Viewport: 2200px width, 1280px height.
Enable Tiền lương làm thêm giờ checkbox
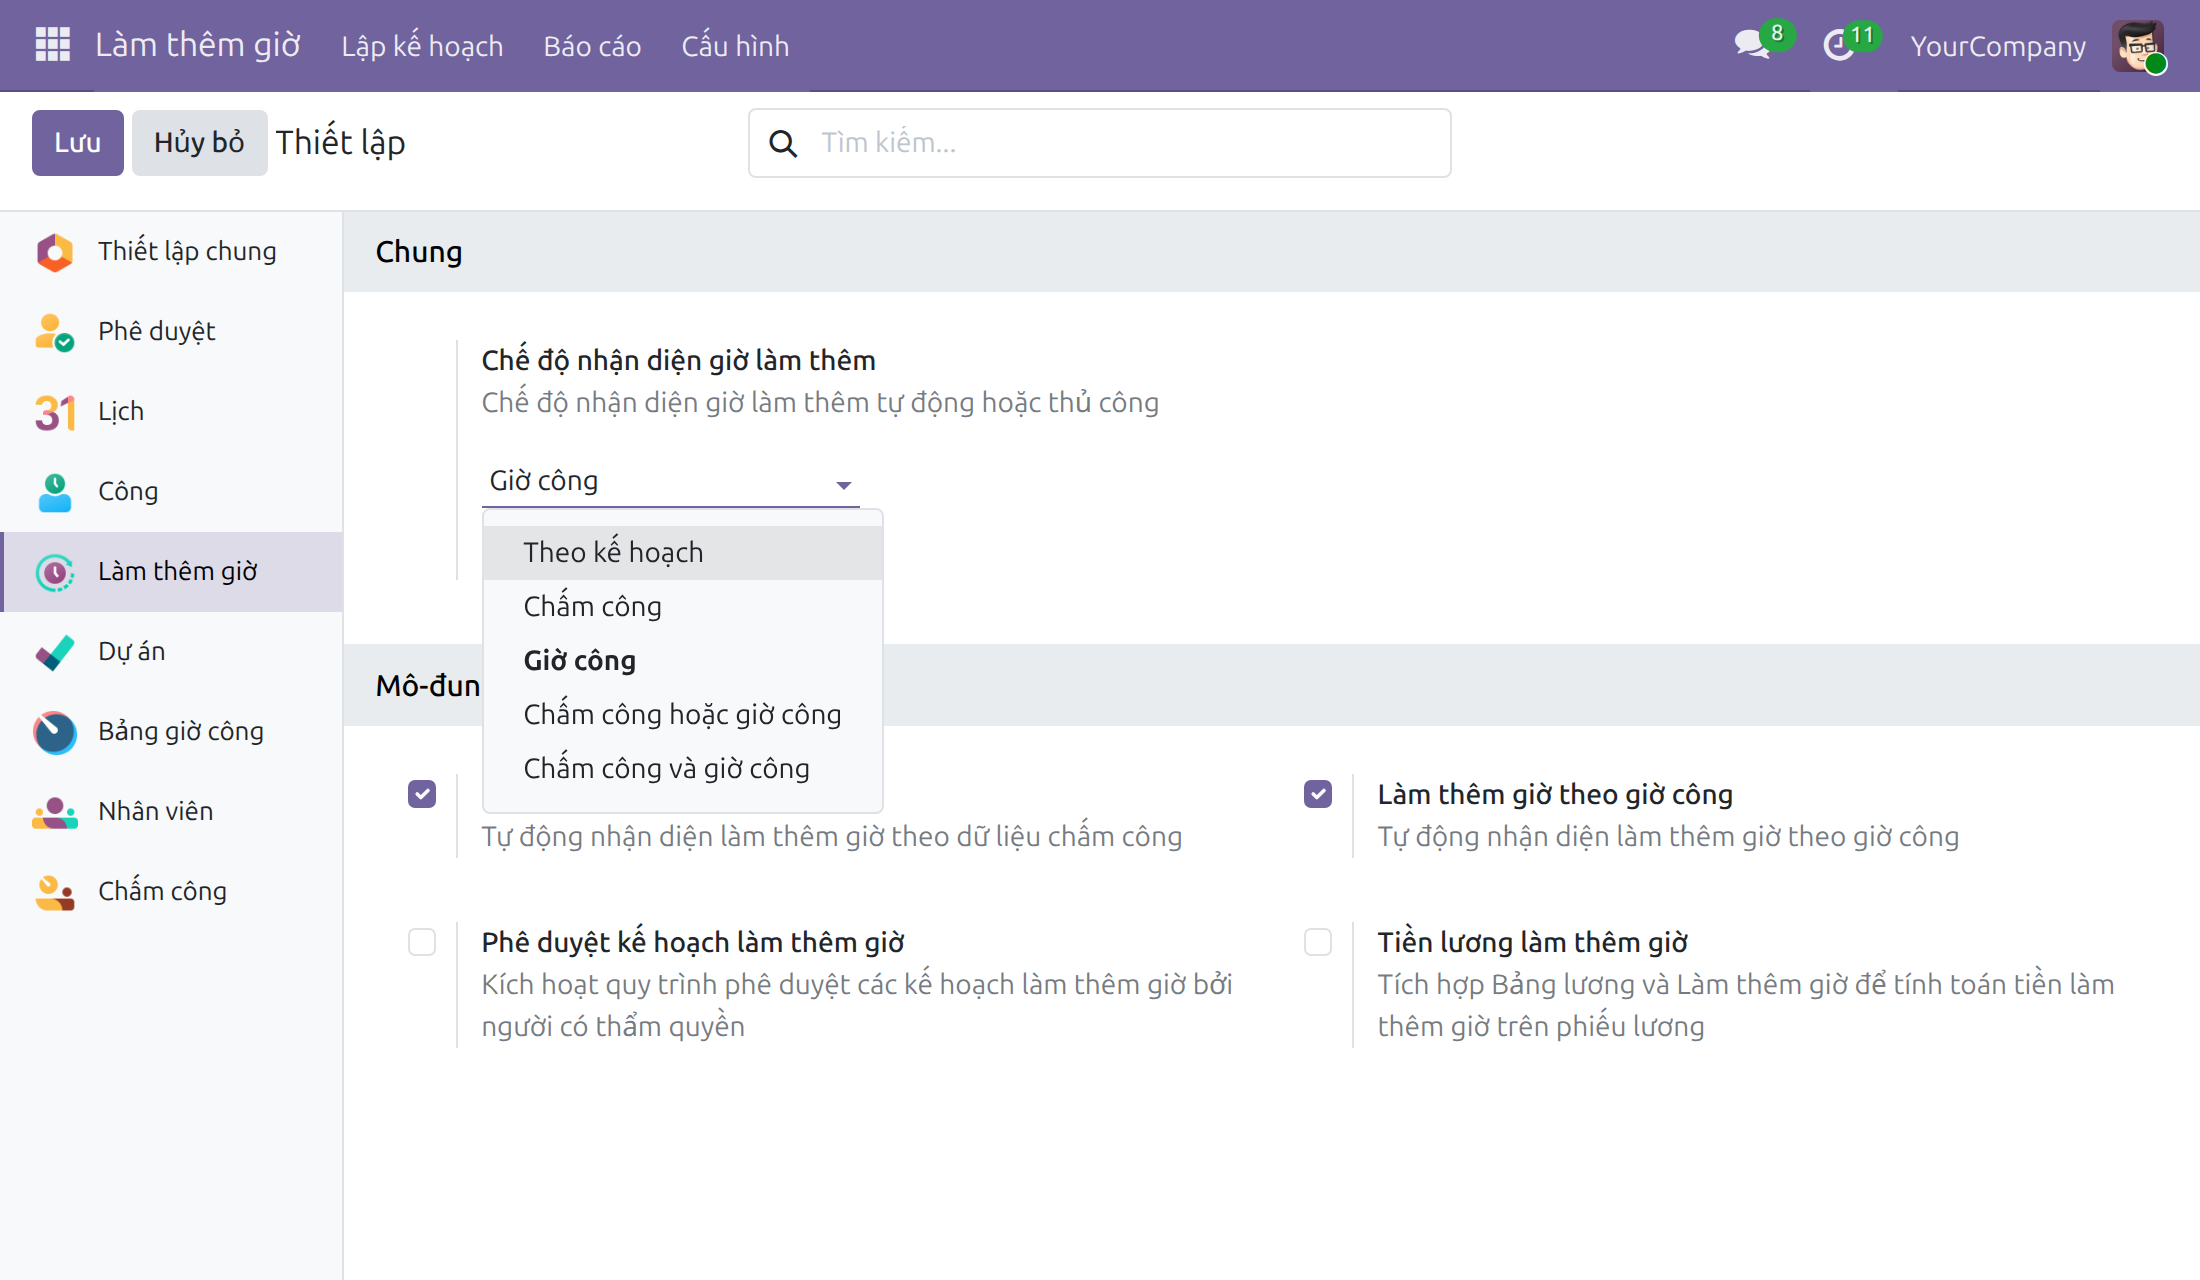pyautogui.click(x=1318, y=942)
